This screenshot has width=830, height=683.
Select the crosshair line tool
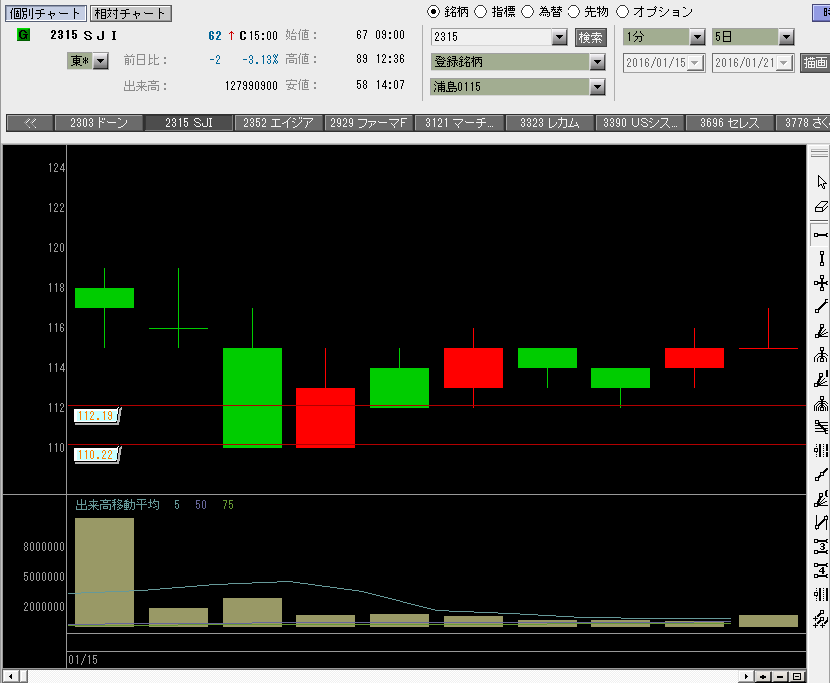click(821, 283)
